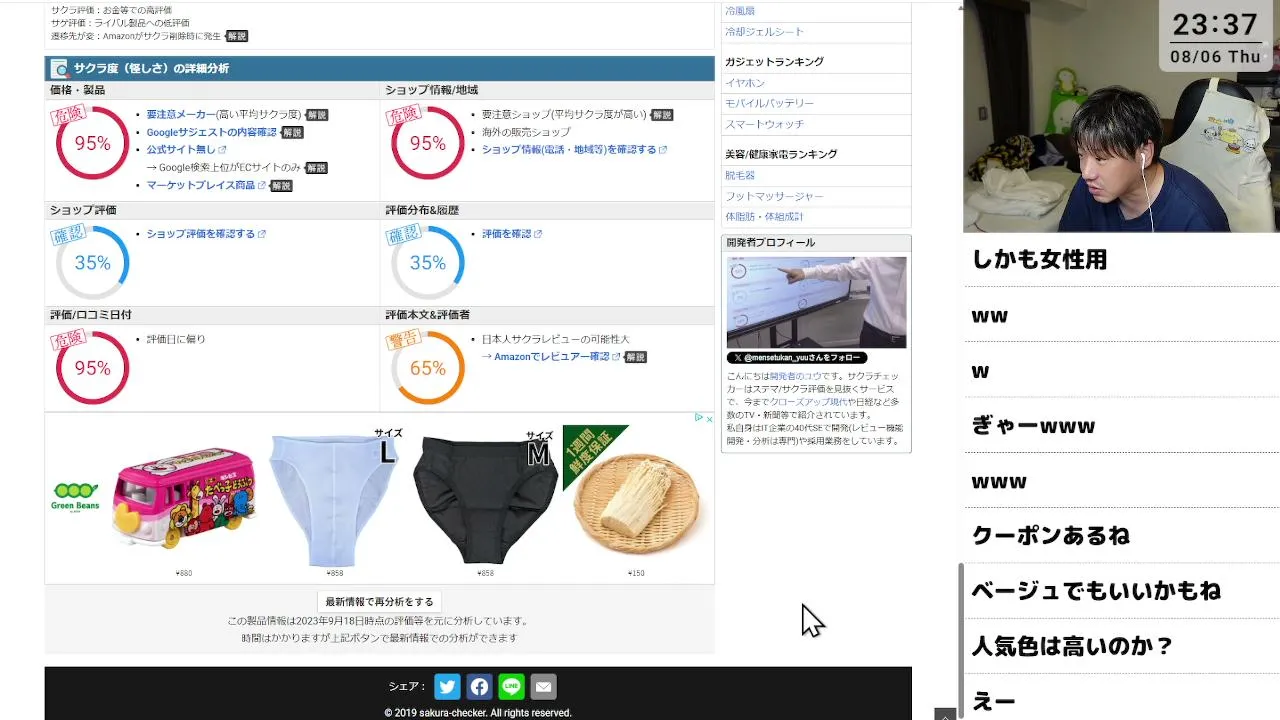Click the 95% gauge under 評価/口コミ日付
Image resolution: width=1280 pixels, height=720 pixels.
pyautogui.click(x=92, y=368)
